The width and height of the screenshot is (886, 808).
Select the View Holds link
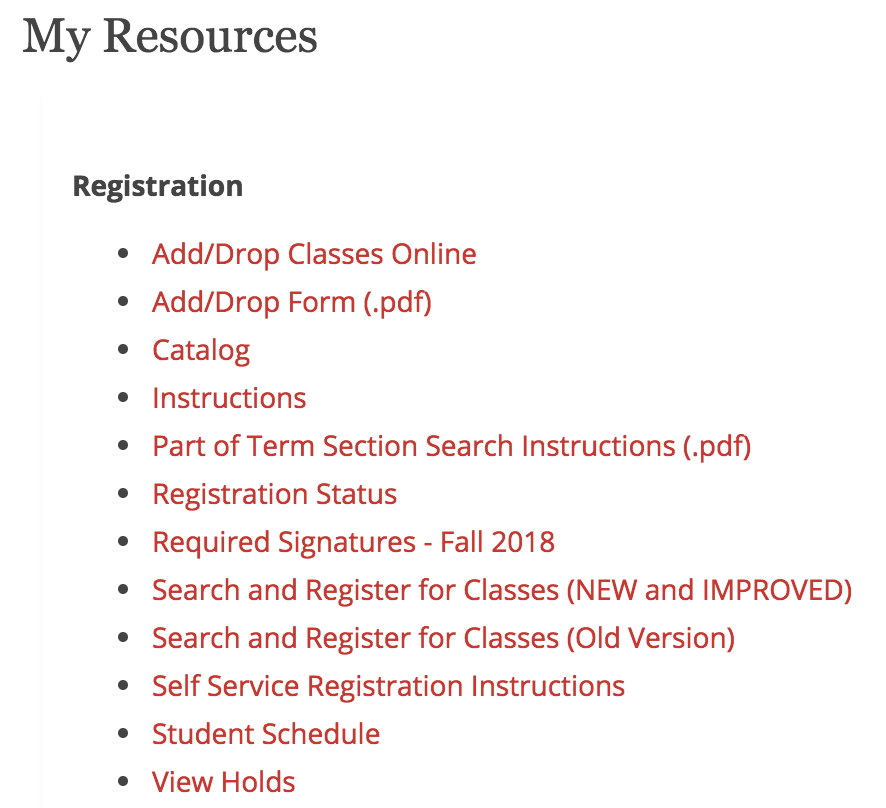coord(223,782)
